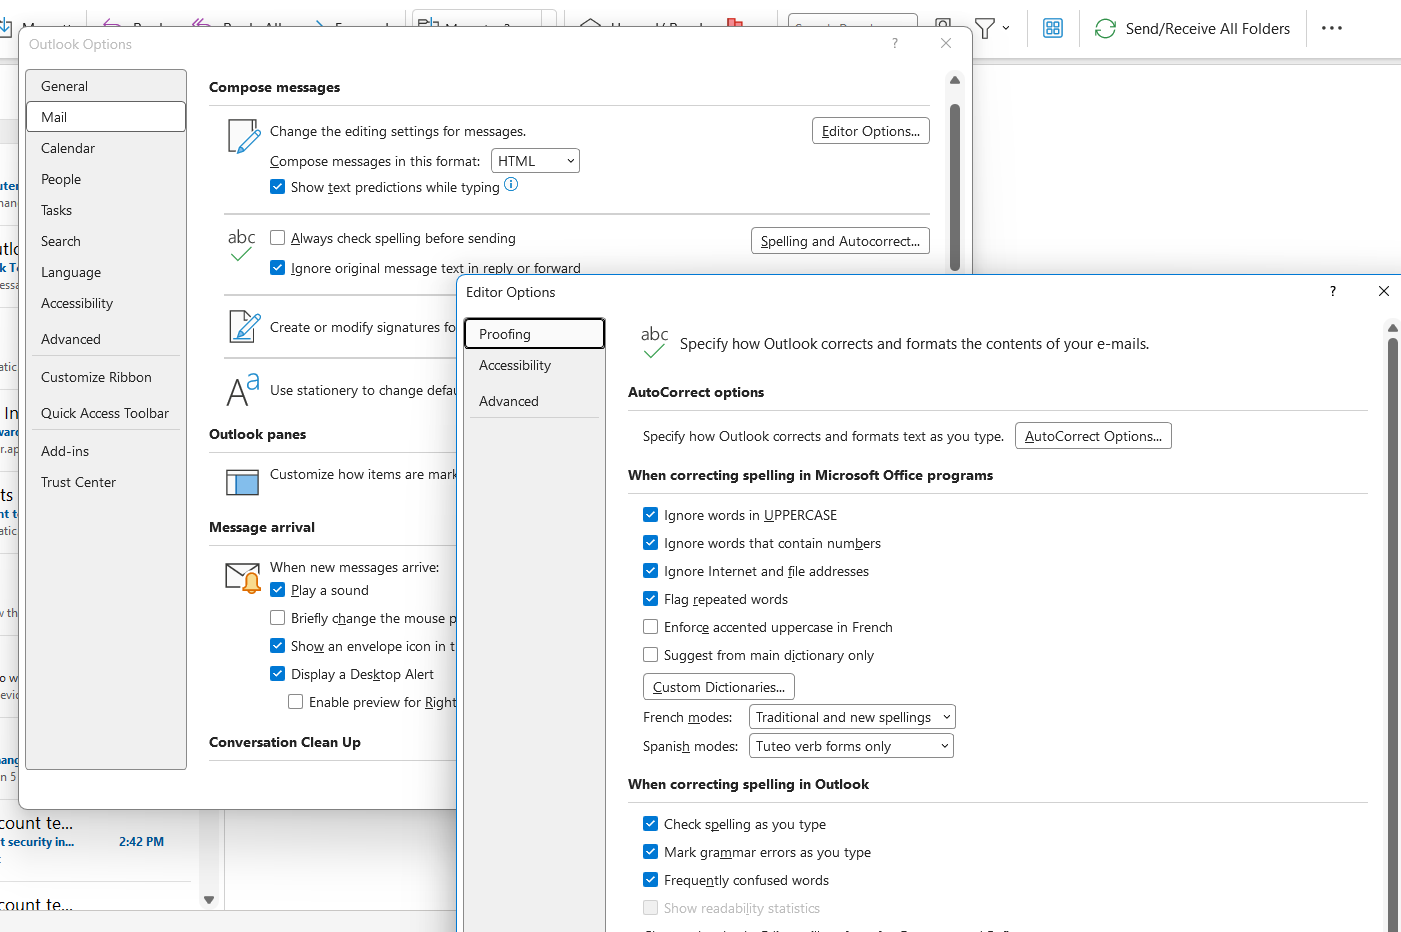This screenshot has width=1401, height=932.
Task: Toggle Flag repeated words checkbox
Action: (x=651, y=599)
